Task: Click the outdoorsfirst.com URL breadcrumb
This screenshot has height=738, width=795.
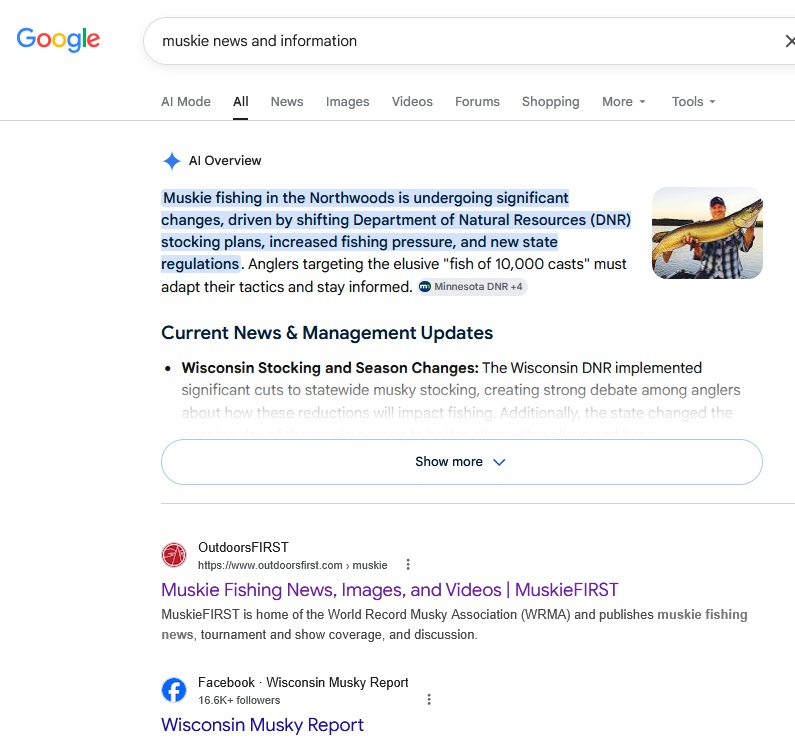Action: (292, 565)
